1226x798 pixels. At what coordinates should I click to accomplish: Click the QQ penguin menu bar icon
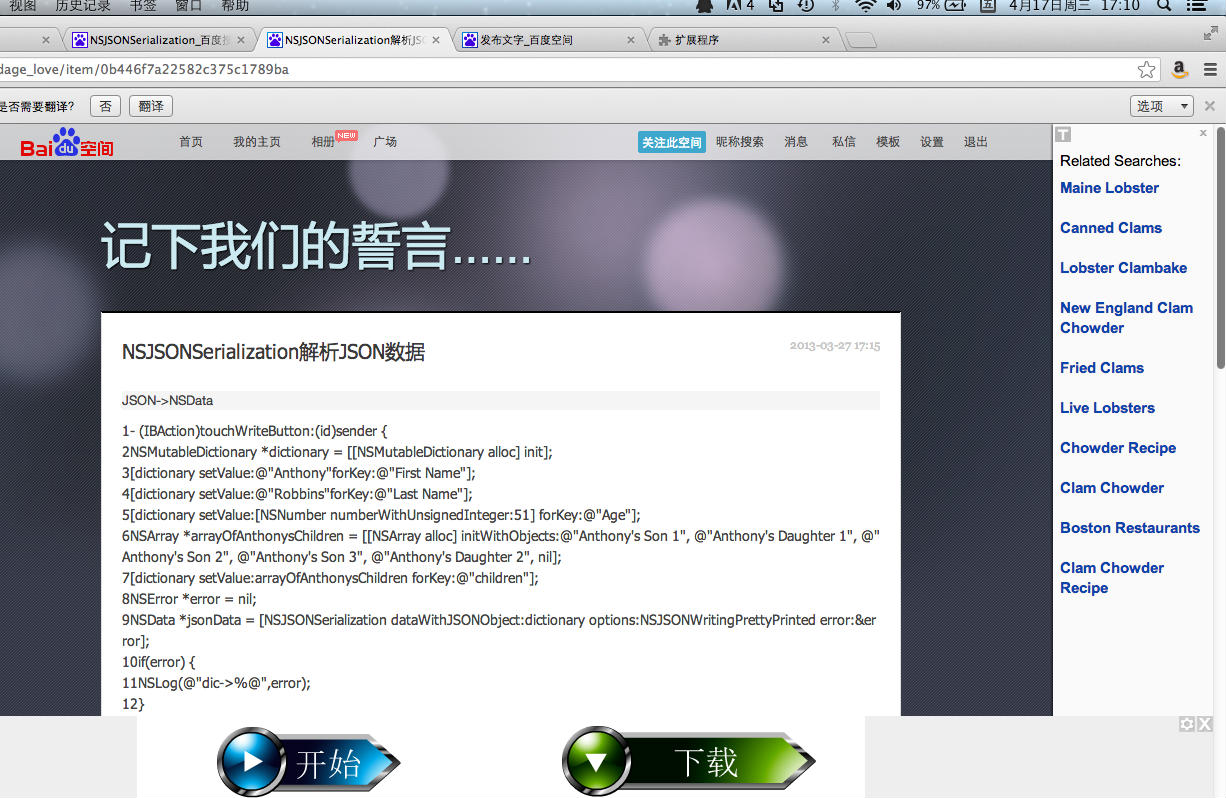point(704,5)
